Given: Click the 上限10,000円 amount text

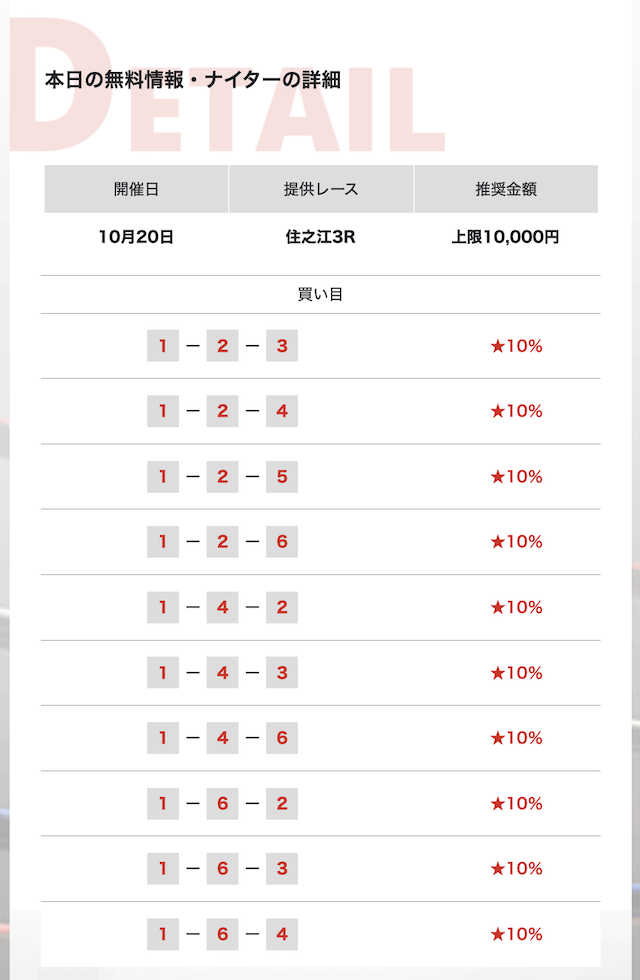Looking at the screenshot, I should 505,237.
